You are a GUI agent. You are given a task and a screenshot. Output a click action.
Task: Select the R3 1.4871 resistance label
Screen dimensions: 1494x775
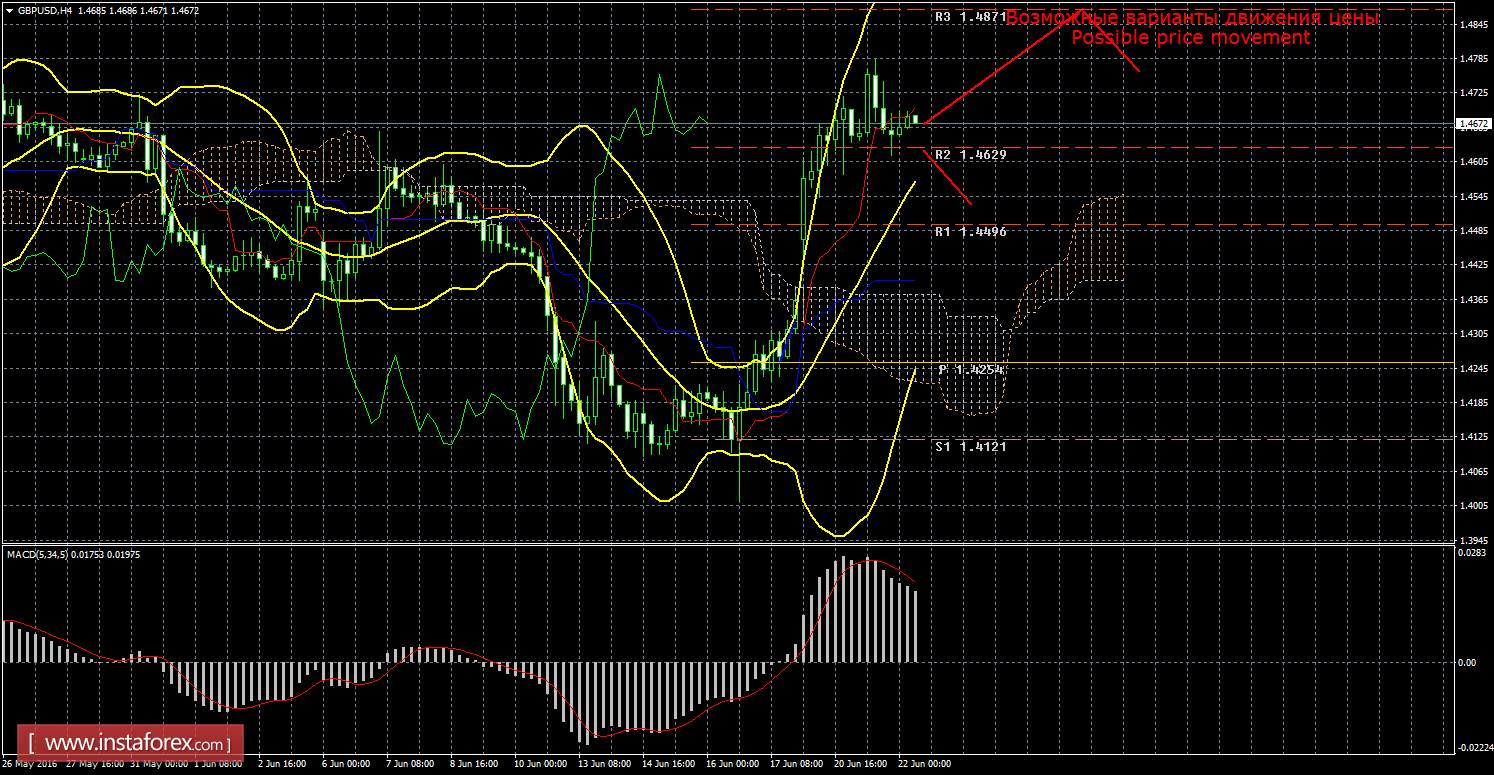[970, 17]
